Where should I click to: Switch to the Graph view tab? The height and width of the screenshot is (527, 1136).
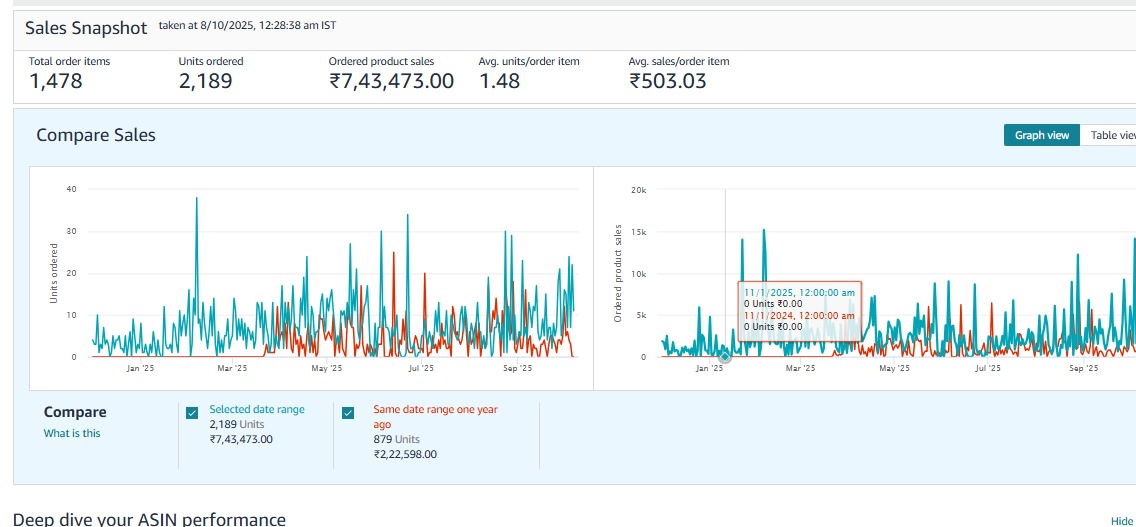[x=1041, y=135]
